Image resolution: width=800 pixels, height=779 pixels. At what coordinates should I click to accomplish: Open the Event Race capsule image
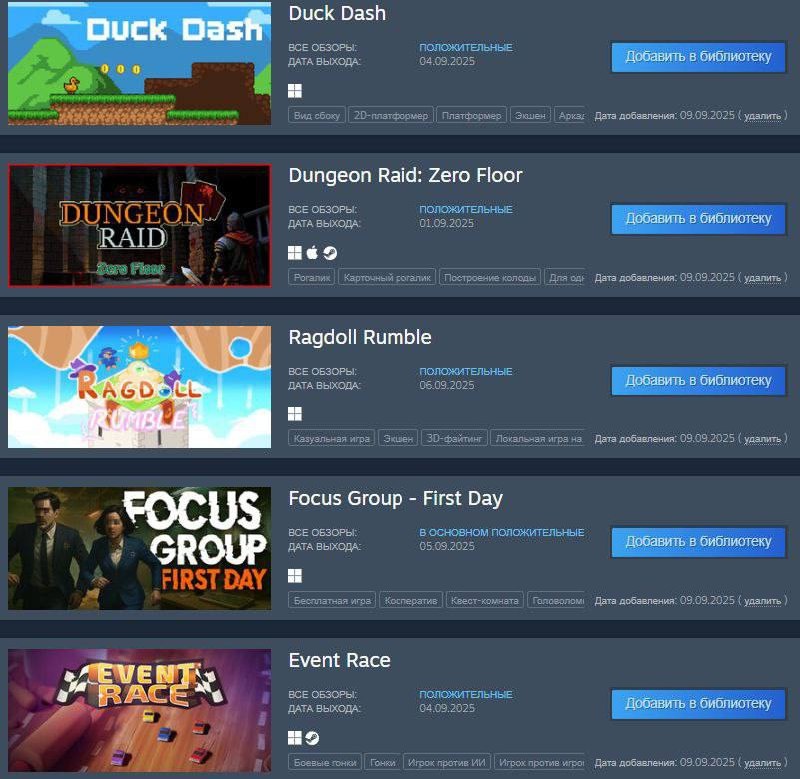click(x=139, y=710)
